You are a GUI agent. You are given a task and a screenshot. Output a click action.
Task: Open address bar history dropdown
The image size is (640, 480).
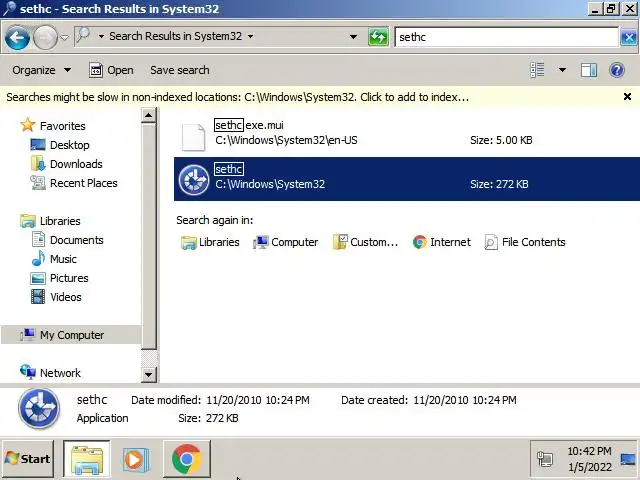(x=353, y=37)
